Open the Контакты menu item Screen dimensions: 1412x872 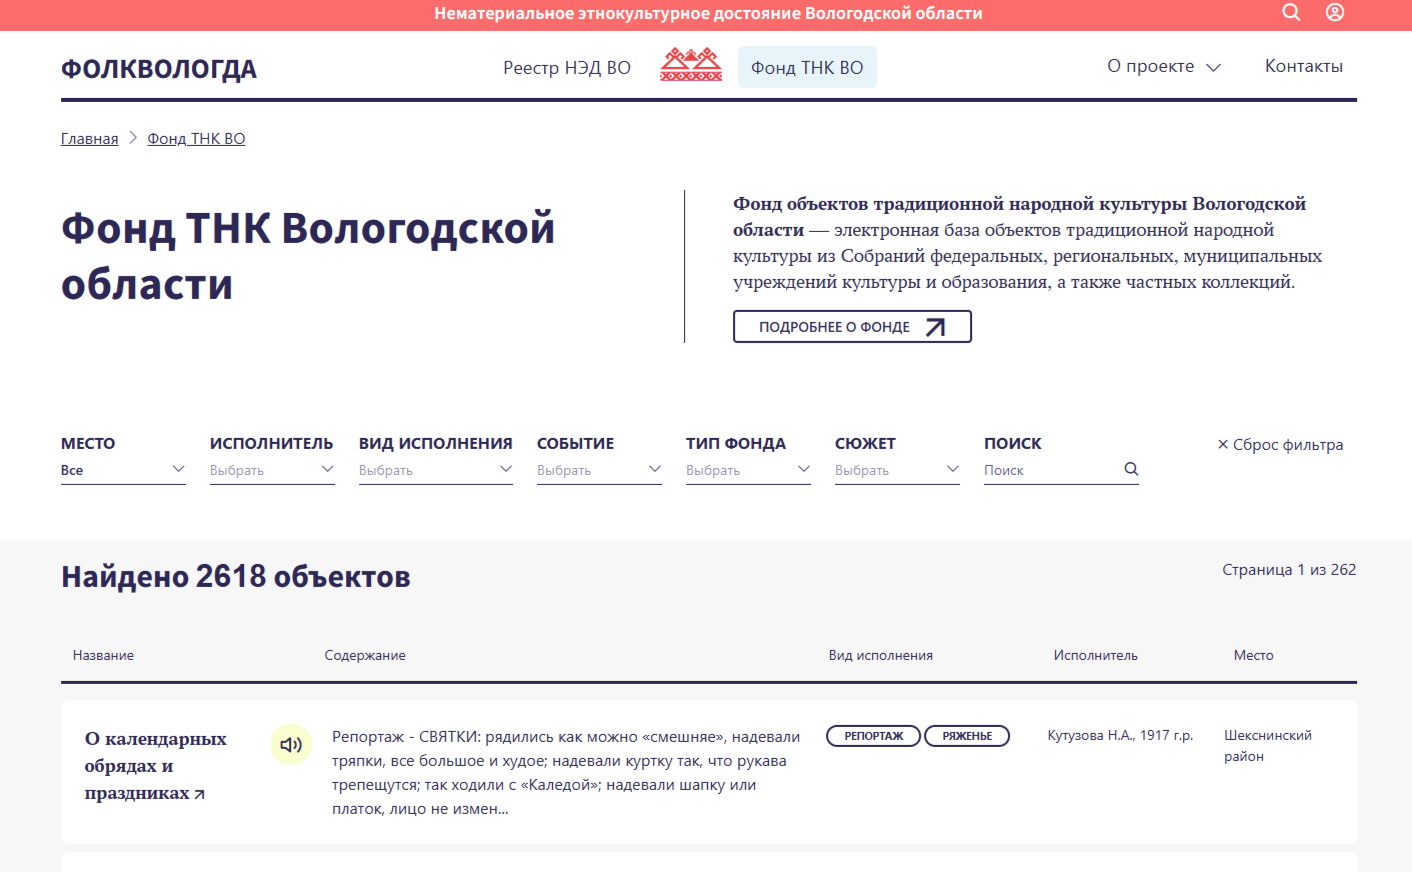click(x=1304, y=66)
